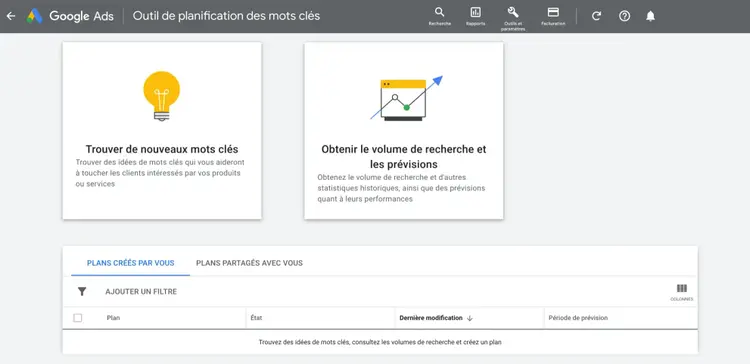Open Obtenir le volume de recherche card
Image resolution: width=750 pixels, height=364 pixels.
point(404,131)
